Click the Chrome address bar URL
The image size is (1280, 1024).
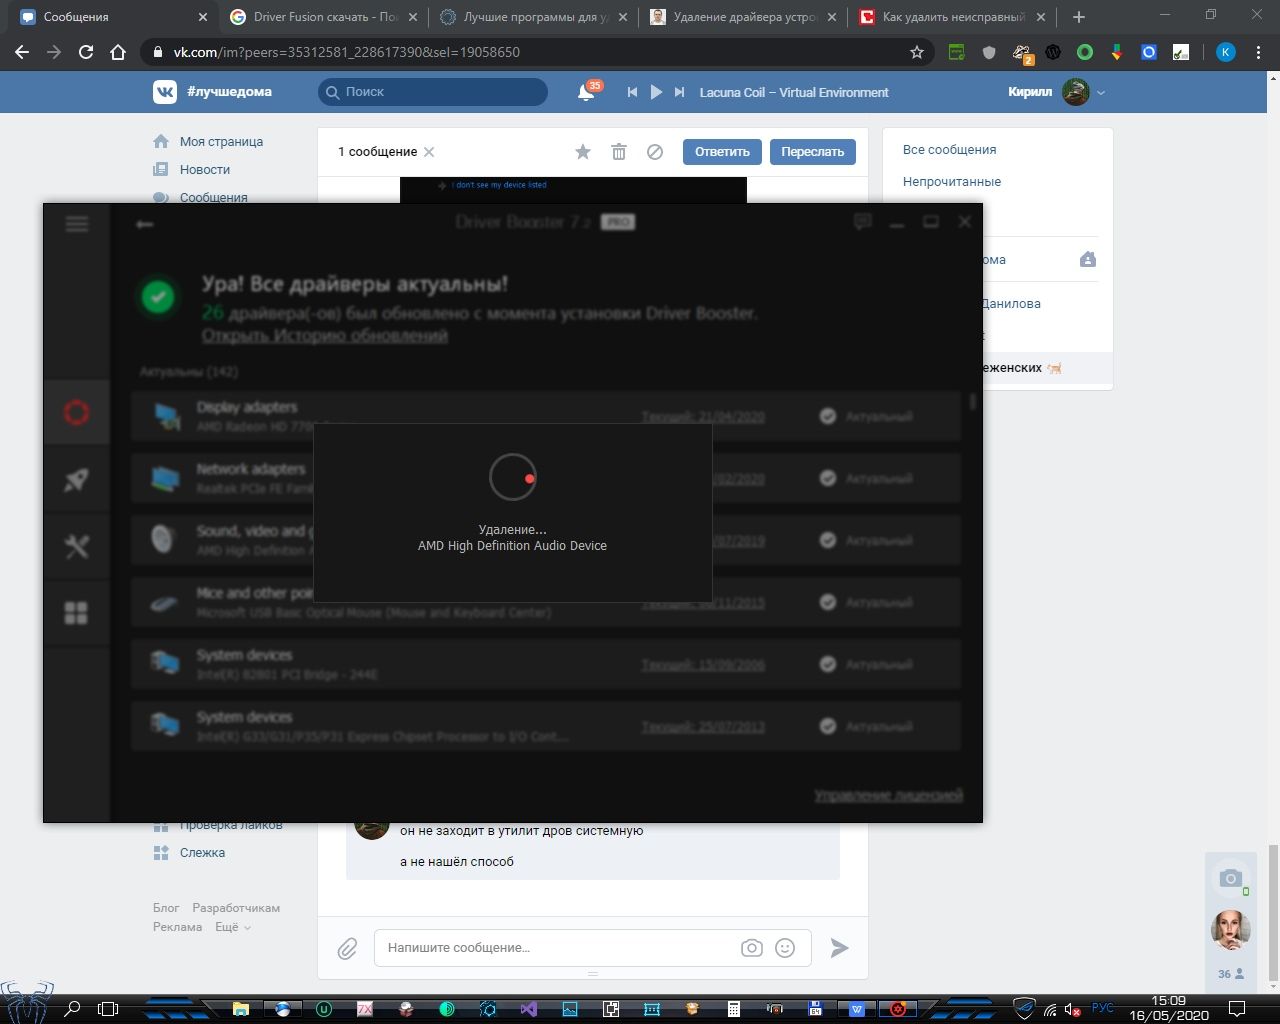click(x=346, y=52)
